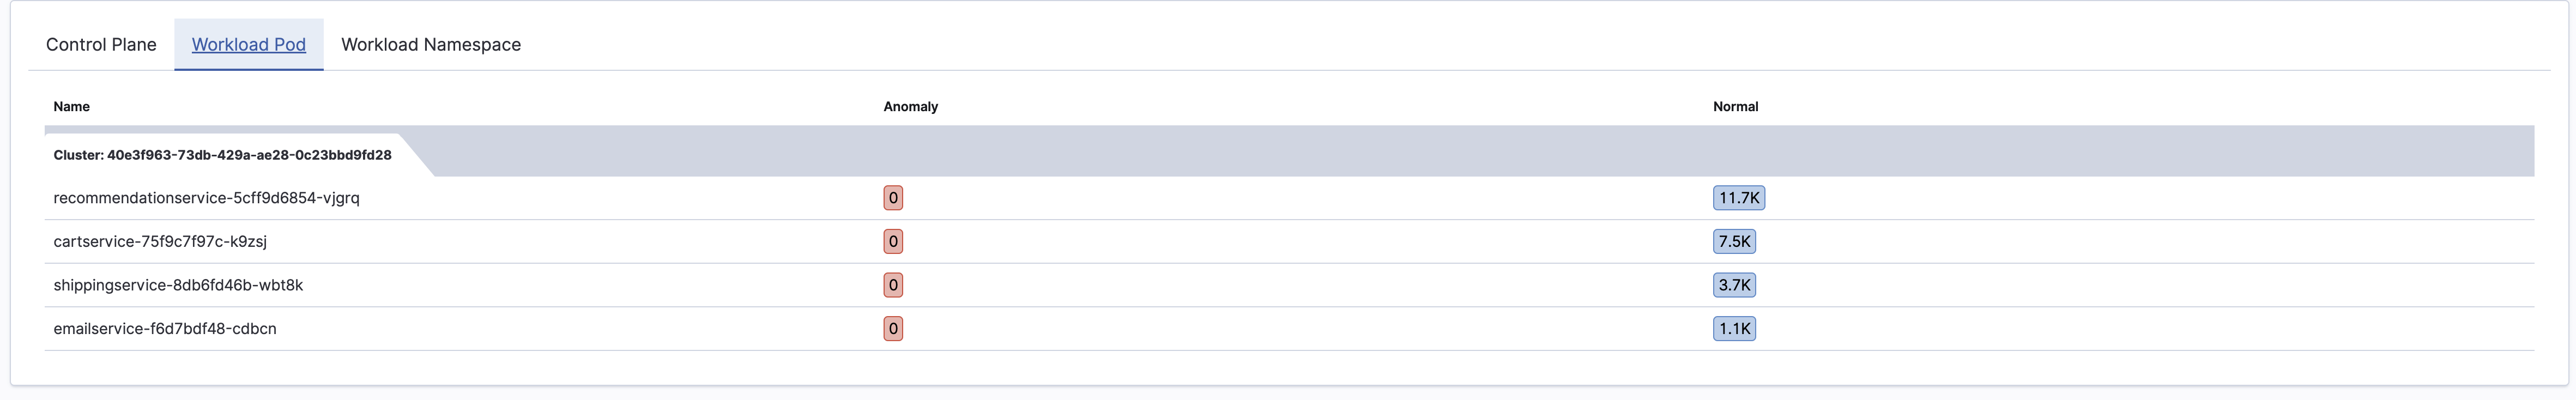Click the 11.7K normal count badge

pyautogui.click(x=1739, y=198)
